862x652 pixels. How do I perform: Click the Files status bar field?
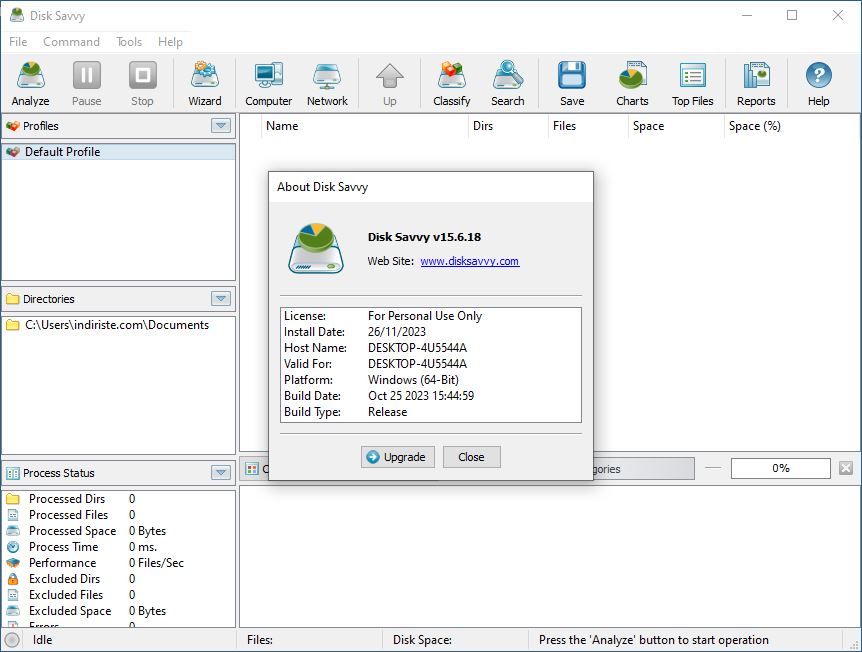click(311, 640)
